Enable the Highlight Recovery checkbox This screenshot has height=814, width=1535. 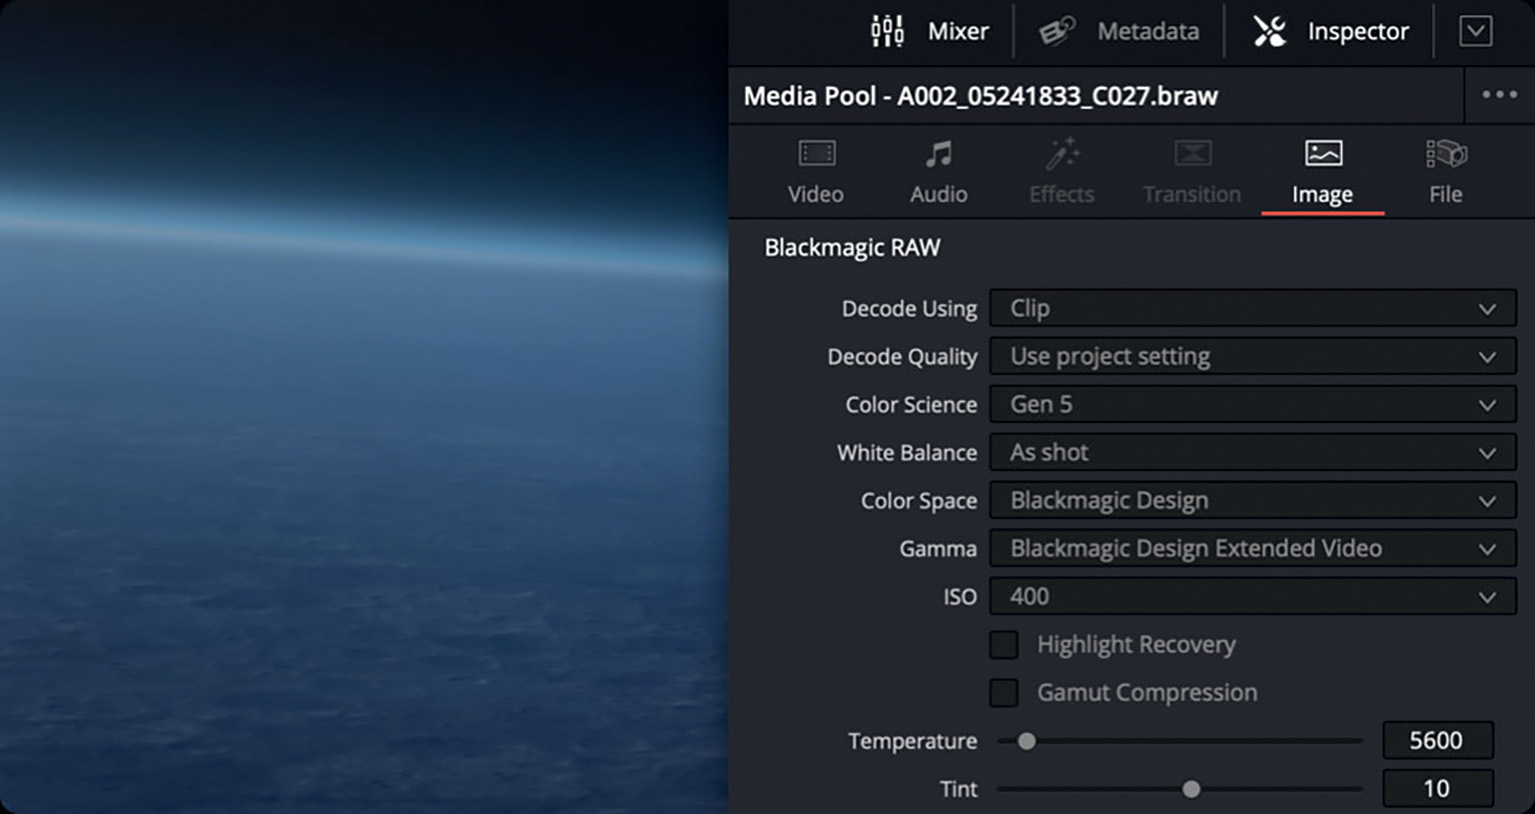click(x=1004, y=645)
